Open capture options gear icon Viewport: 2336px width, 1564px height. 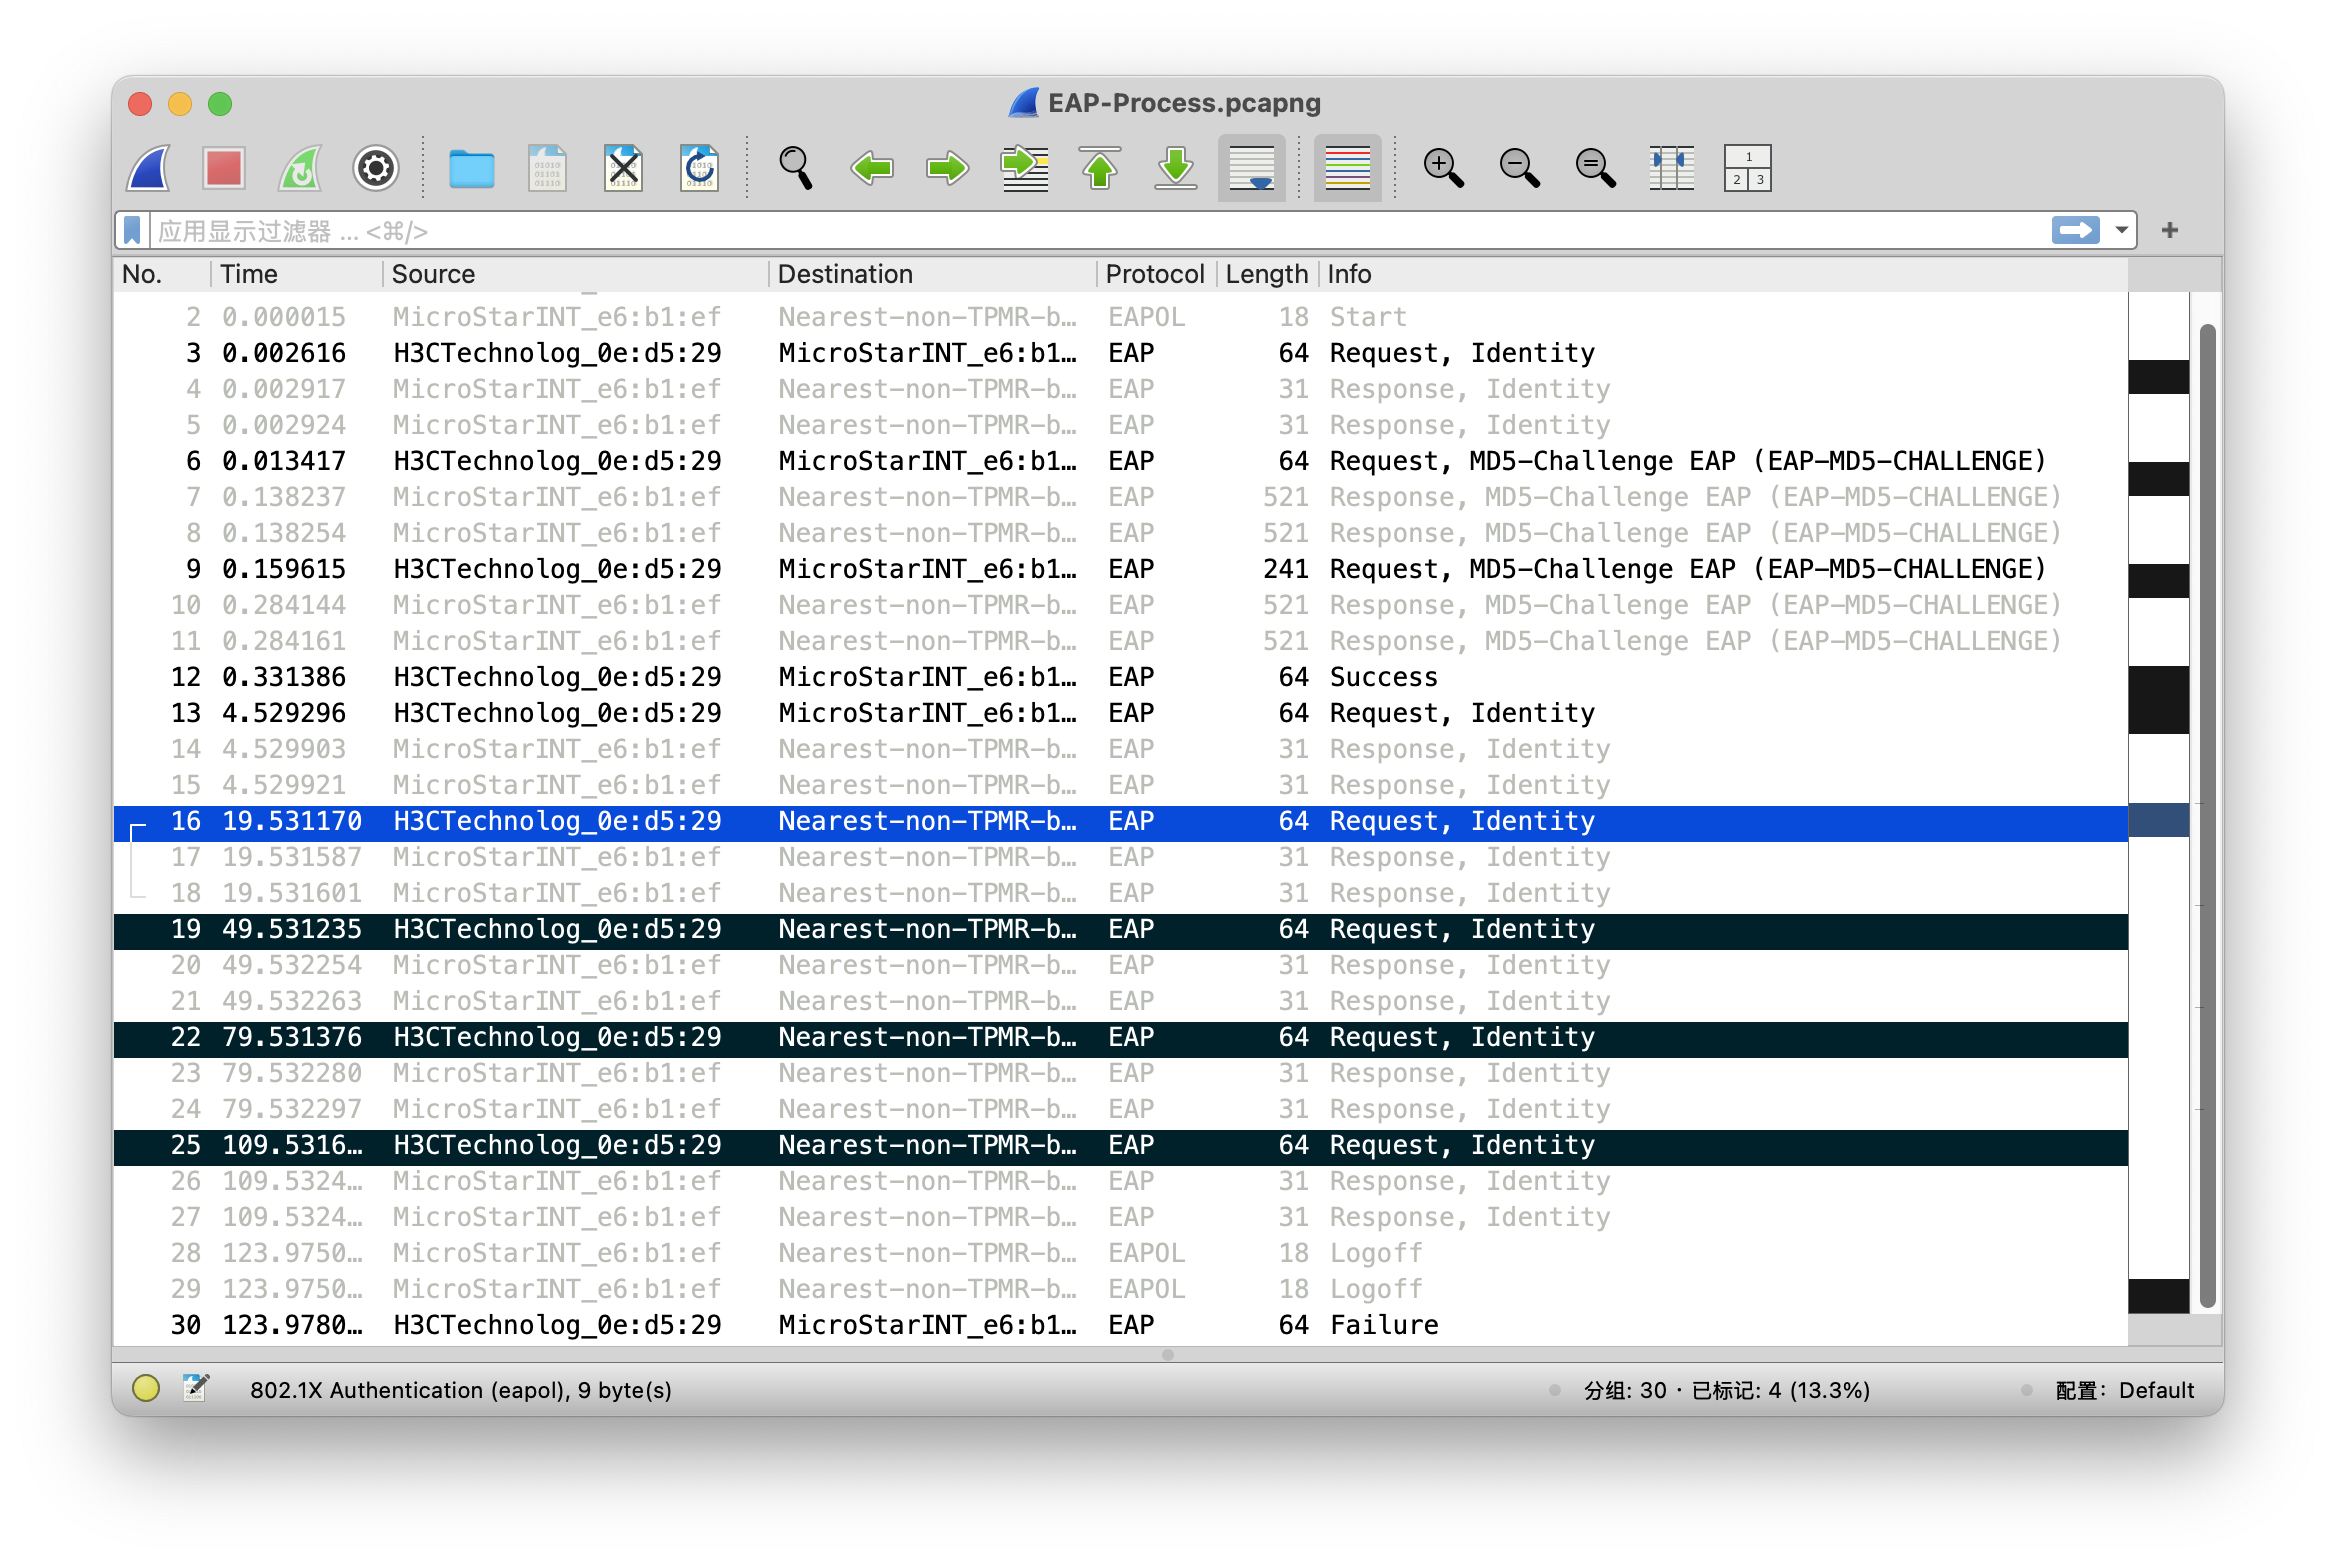(x=376, y=168)
